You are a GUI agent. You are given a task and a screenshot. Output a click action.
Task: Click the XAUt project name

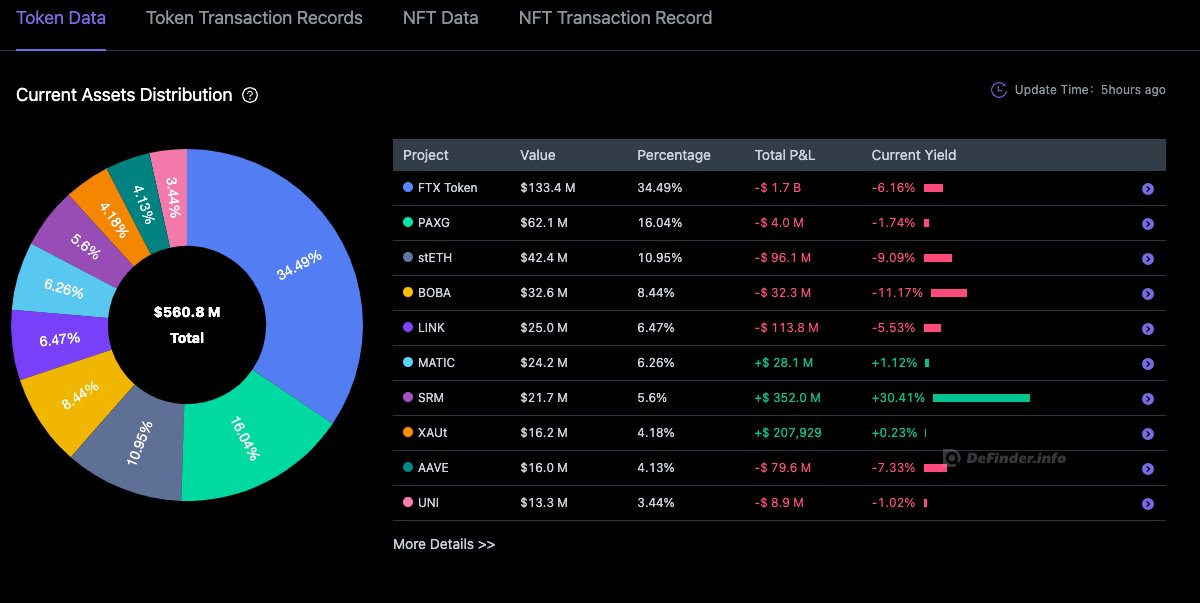[x=435, y=433]
